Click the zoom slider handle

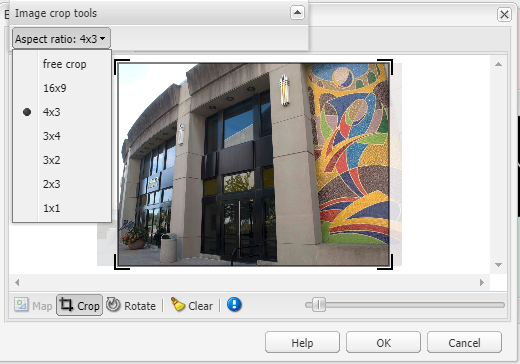pyautogui.click(x=319, y=305)
